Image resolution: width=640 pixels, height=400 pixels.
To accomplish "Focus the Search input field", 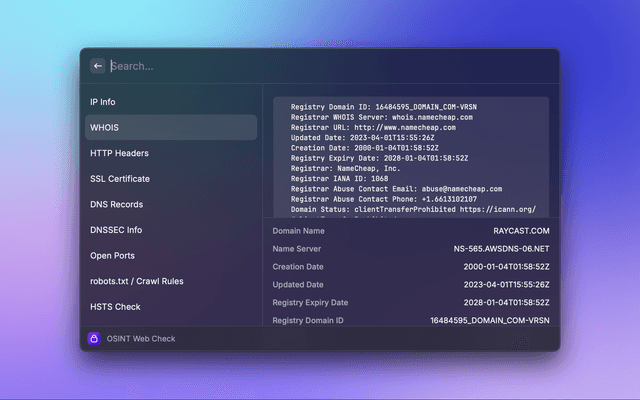I will [x=300, y=66].
